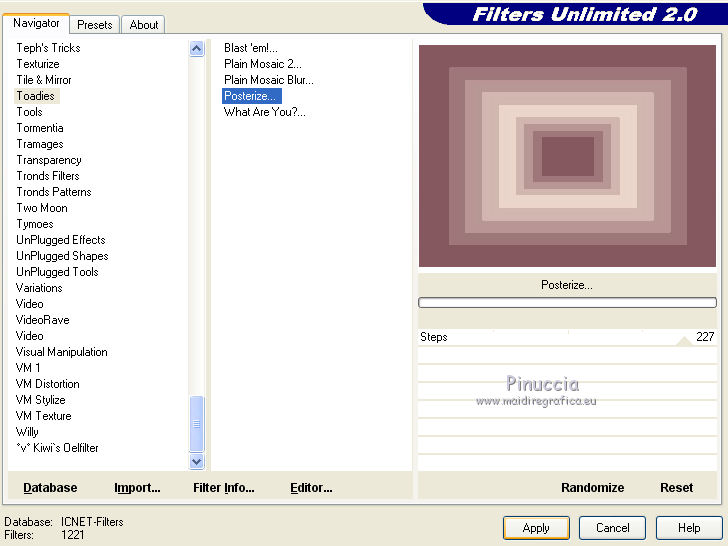Select the VideoRave category
The height and width of the screenshot is (546, 728).
43,320
